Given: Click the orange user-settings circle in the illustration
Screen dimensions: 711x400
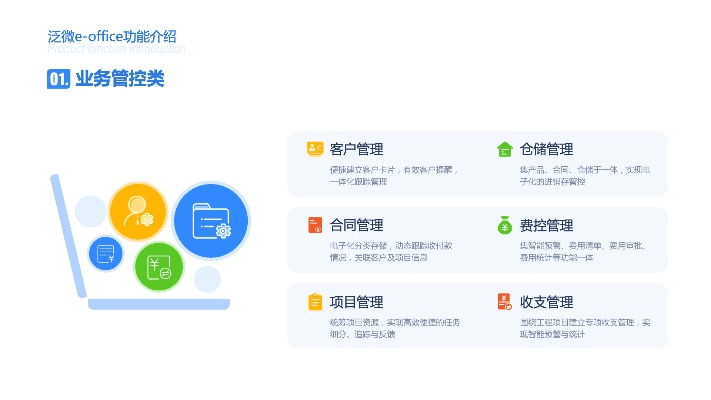Looking at the screenshot, I should click(138, 211).
